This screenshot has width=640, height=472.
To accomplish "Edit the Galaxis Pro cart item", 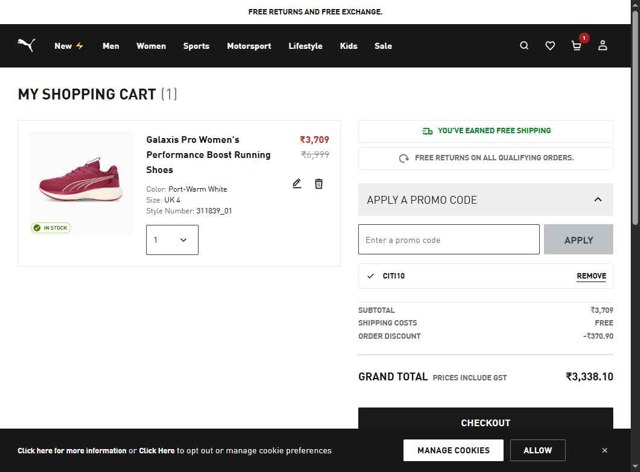I will 297,184.
